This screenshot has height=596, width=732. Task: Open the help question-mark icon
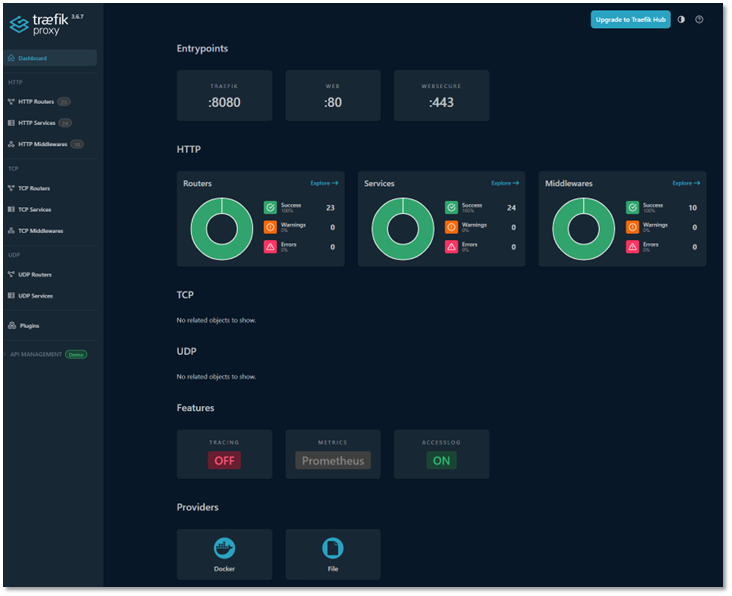699,20
